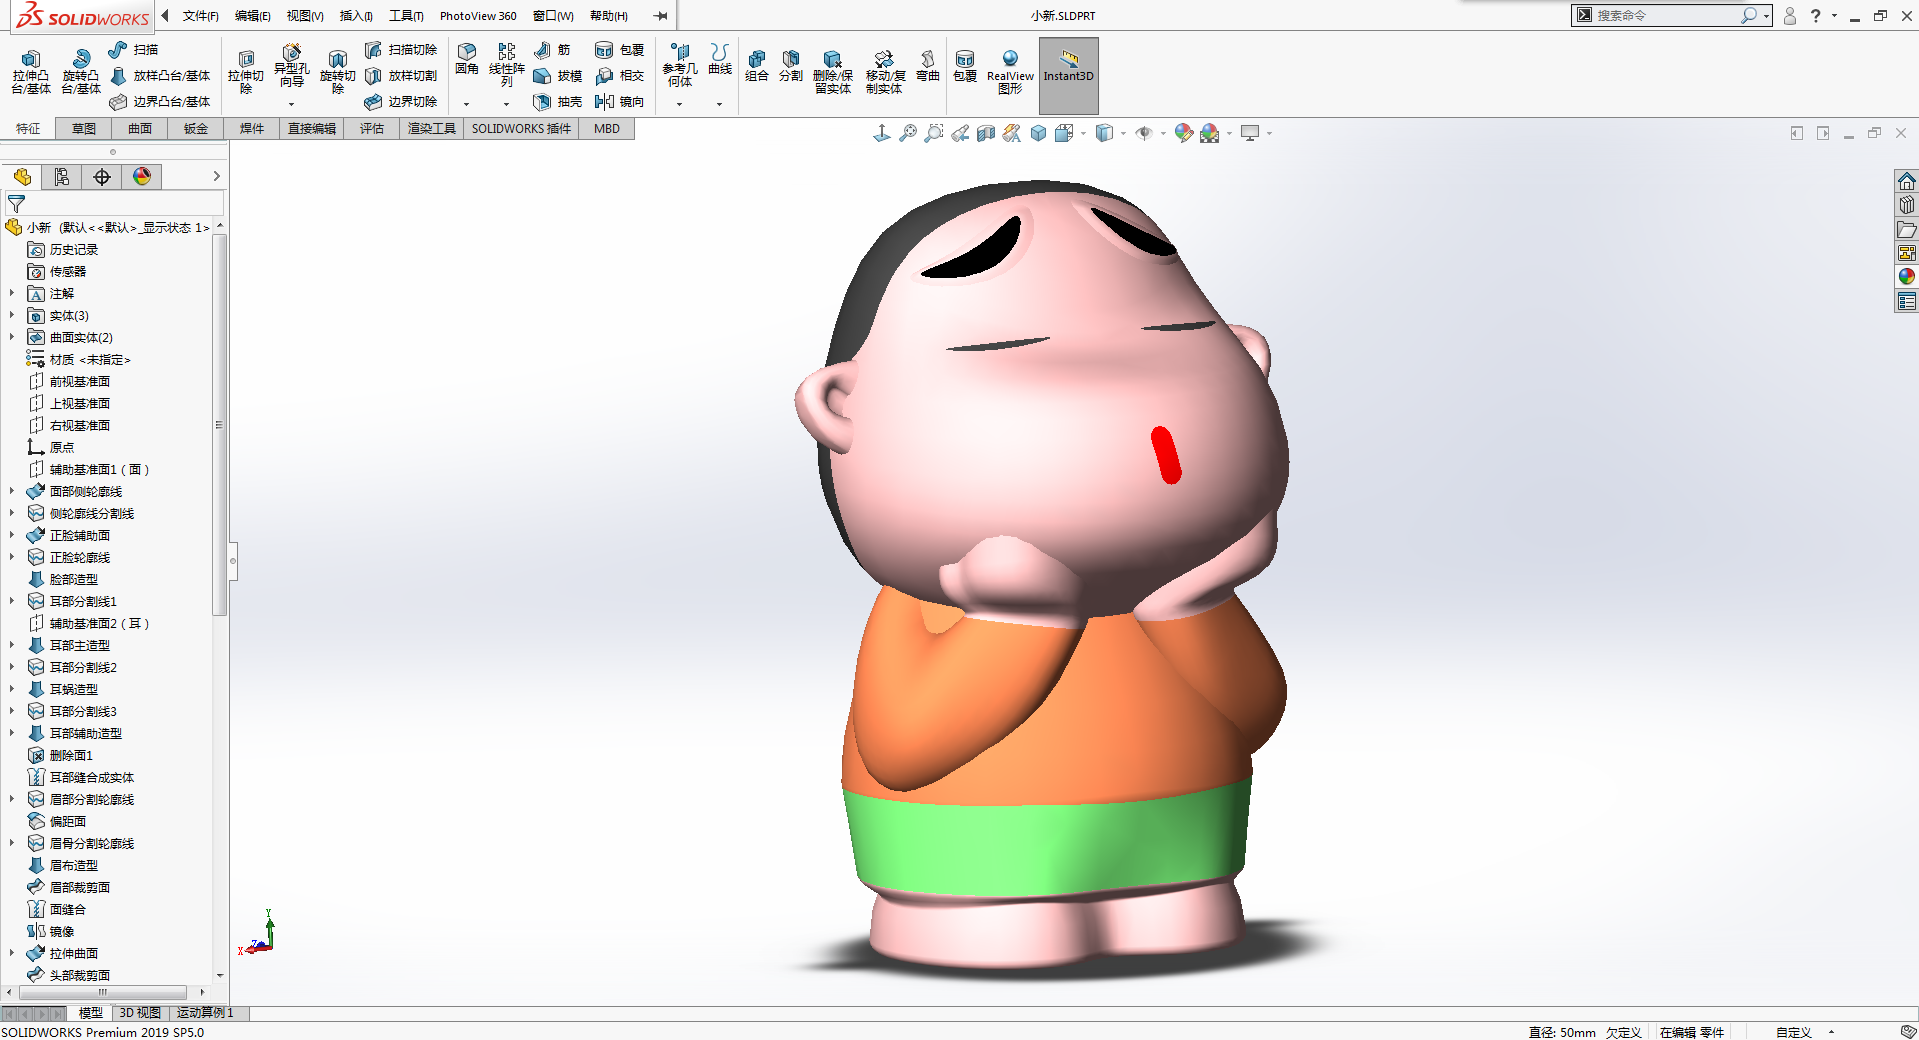
Task: Click the feature tree vertical scrollbar
Action: pos(219,425)
